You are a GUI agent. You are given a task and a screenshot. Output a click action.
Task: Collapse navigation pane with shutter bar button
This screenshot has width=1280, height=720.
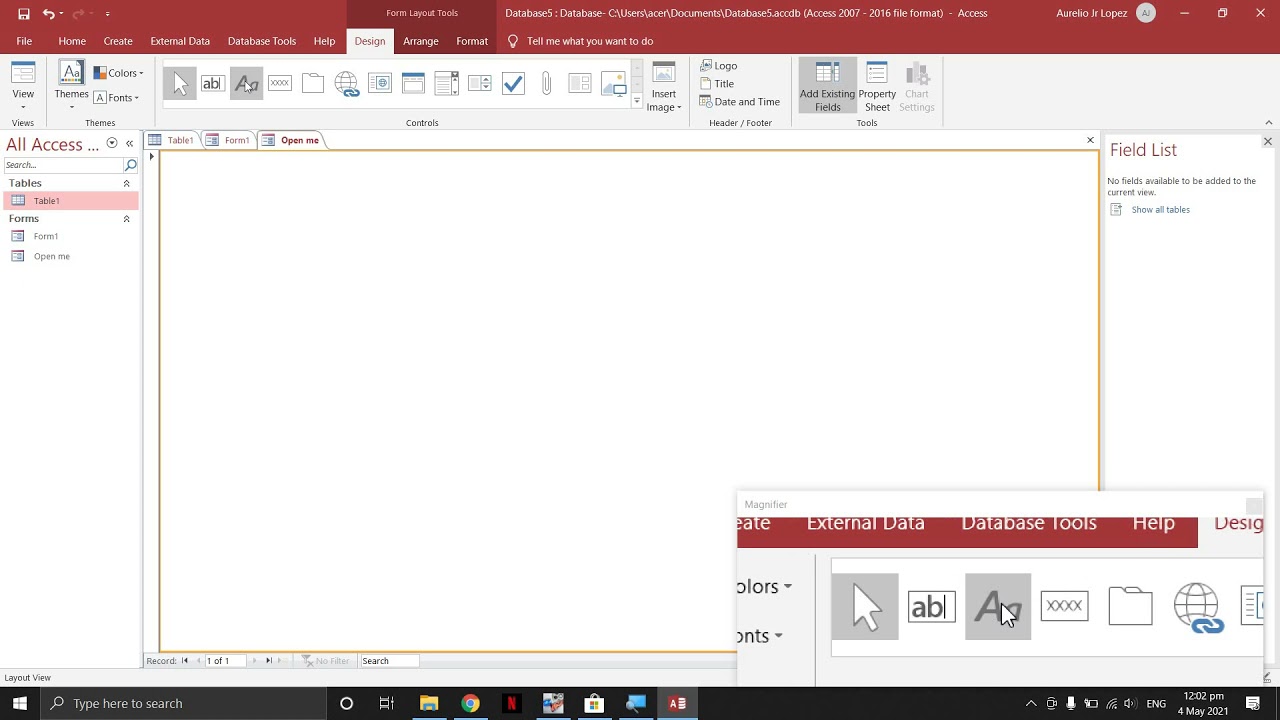click(x=129, y=144)
